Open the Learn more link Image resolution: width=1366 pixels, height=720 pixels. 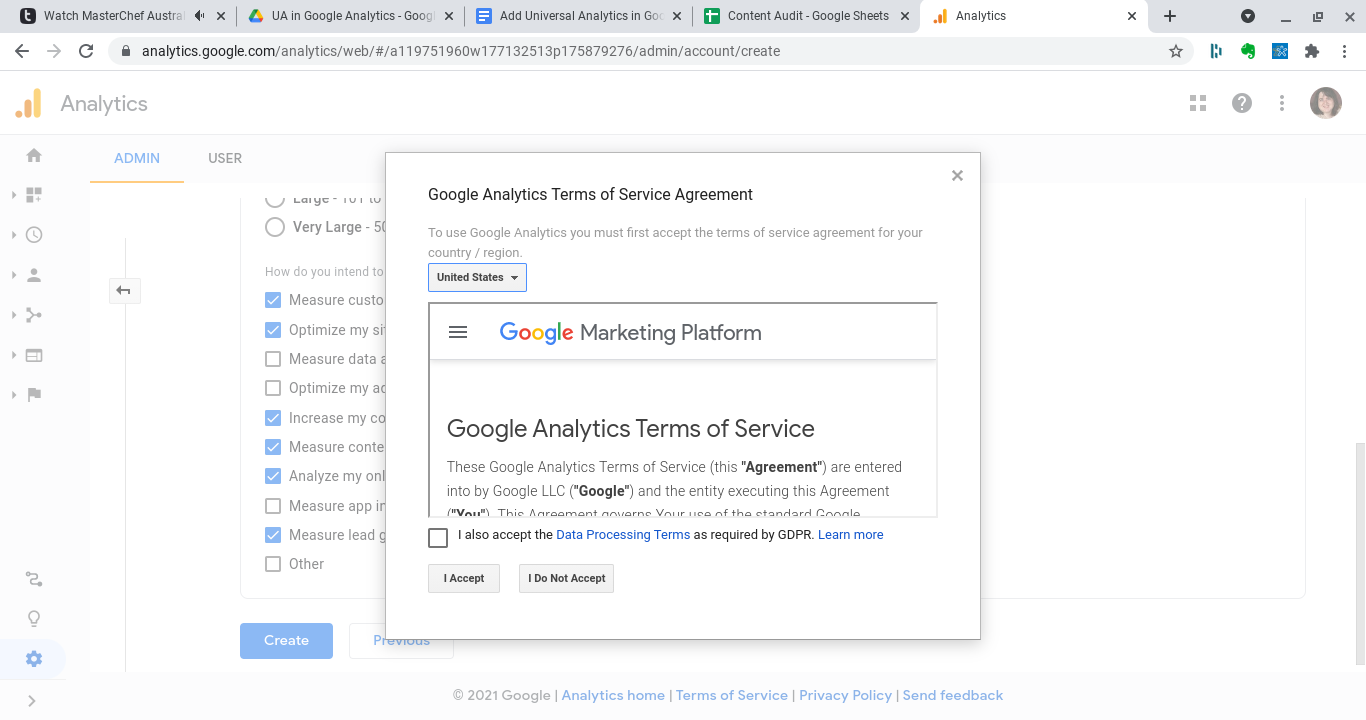(x=851, y=535)
